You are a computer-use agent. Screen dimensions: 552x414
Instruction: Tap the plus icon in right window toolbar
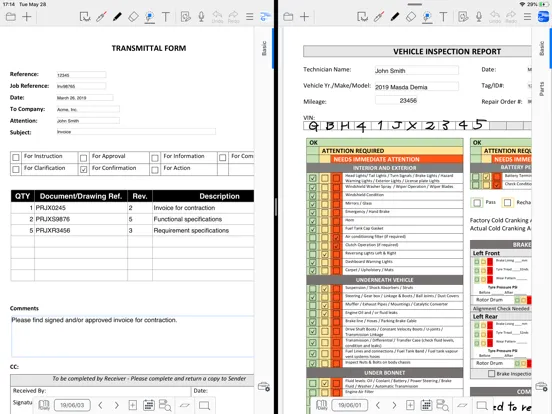point(305,17)
